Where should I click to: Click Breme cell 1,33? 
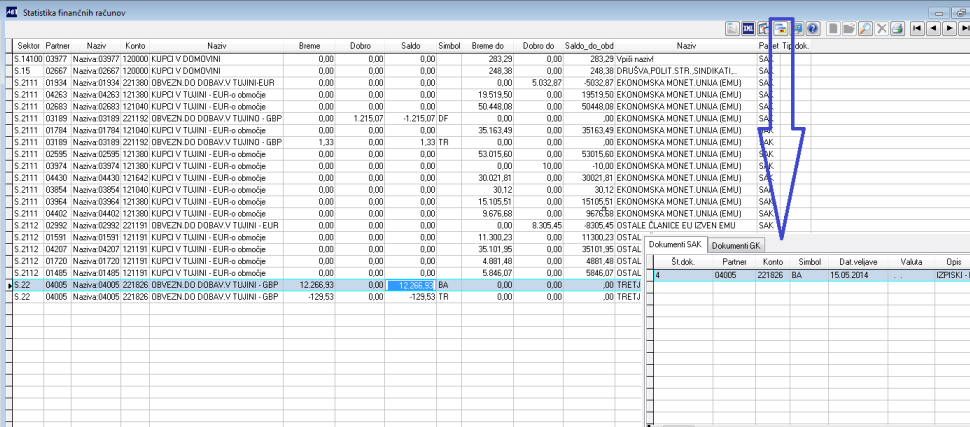(x=309, y=142)
